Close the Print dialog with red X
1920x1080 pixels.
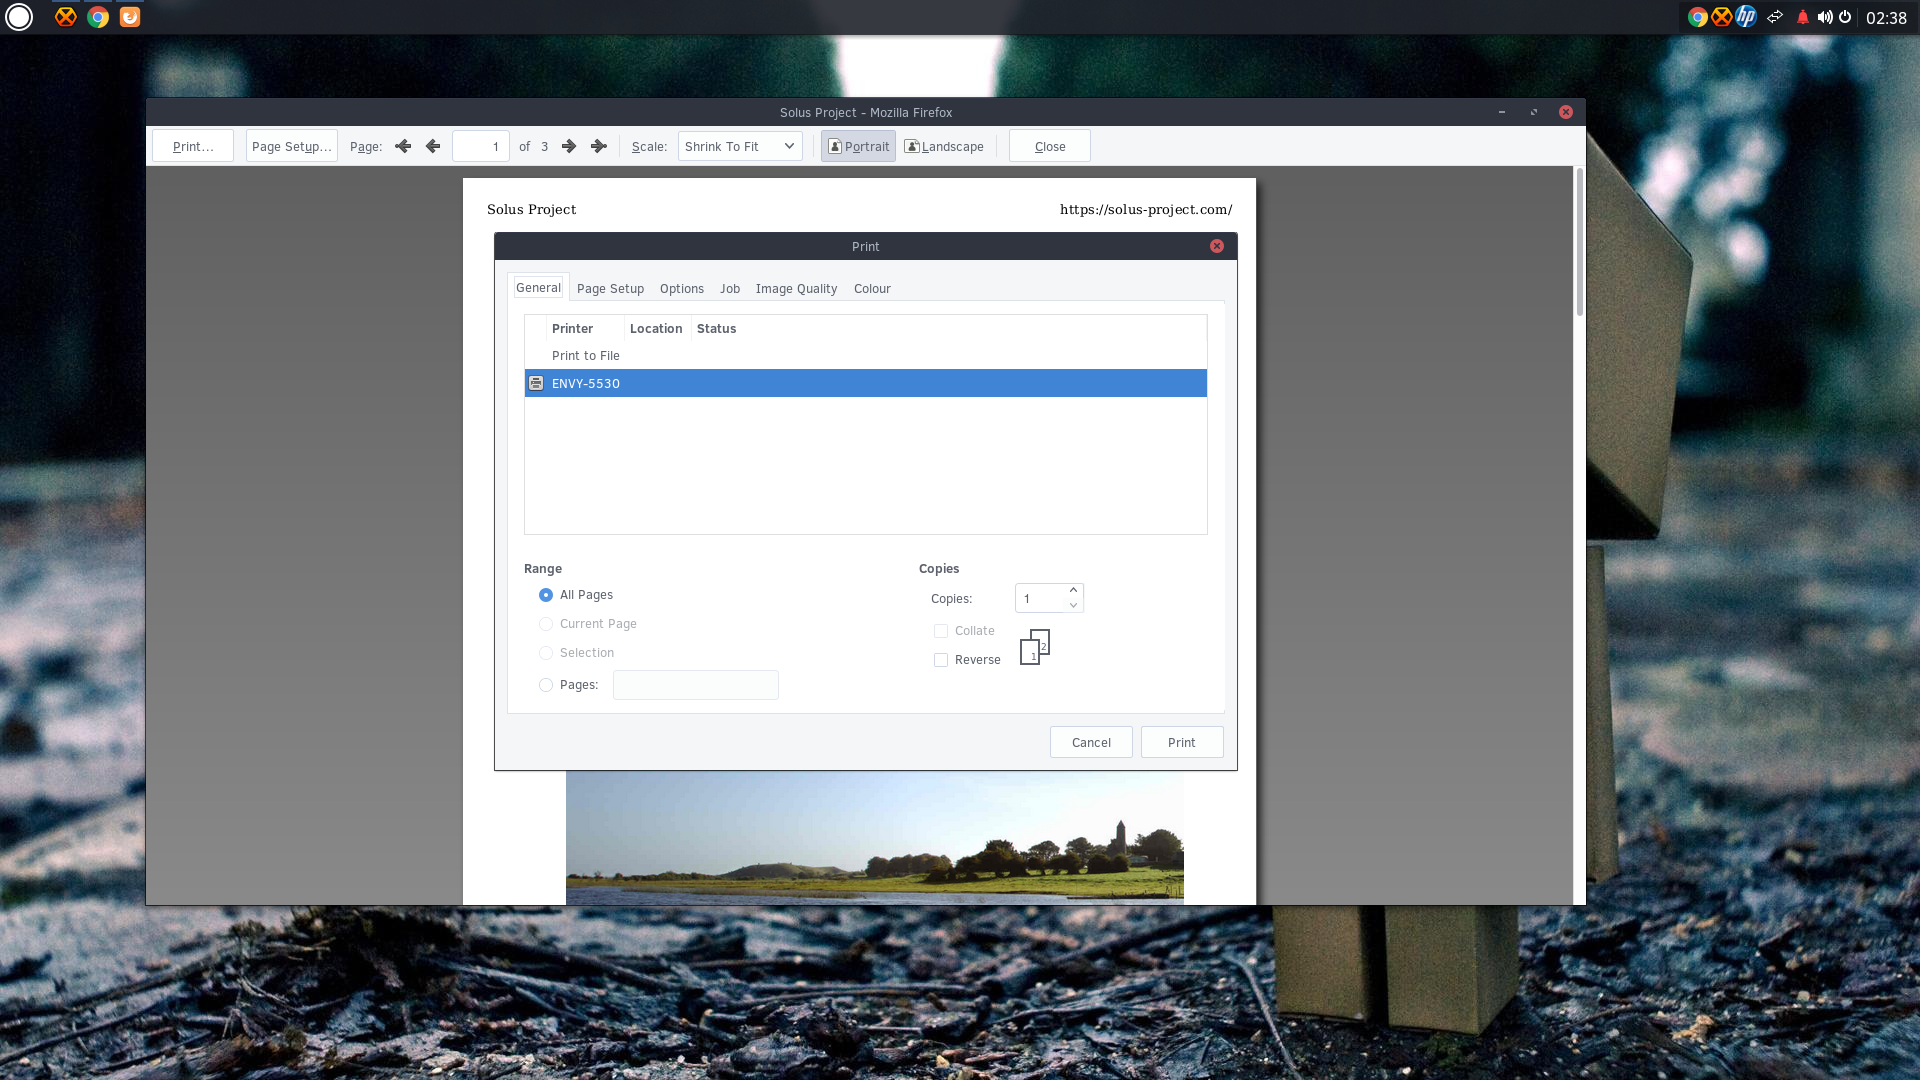click(1217, 246)
